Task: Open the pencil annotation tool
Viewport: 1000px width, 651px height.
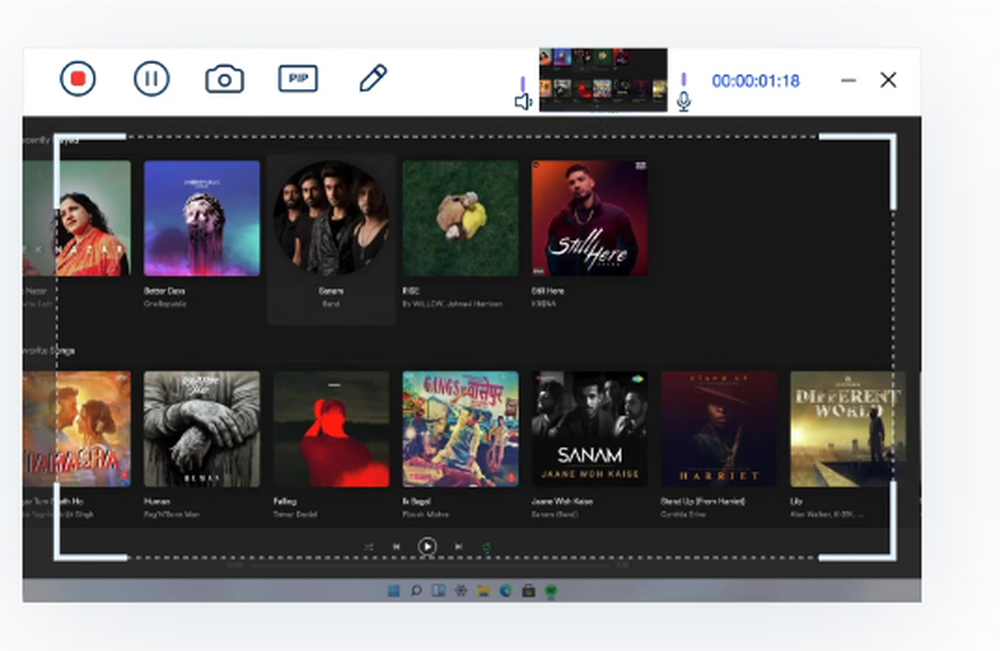Action: (372, 78)
